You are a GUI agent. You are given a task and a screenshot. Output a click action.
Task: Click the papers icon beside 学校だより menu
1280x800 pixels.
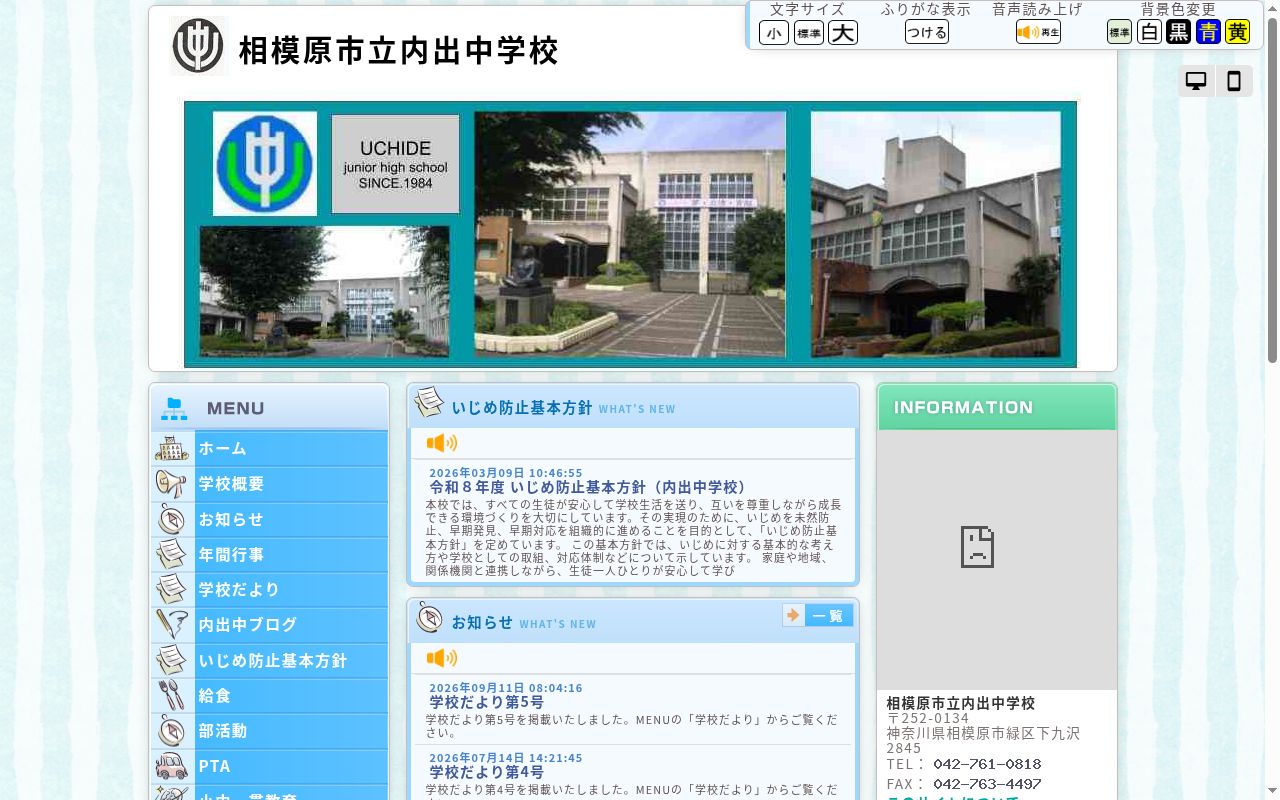172,590
